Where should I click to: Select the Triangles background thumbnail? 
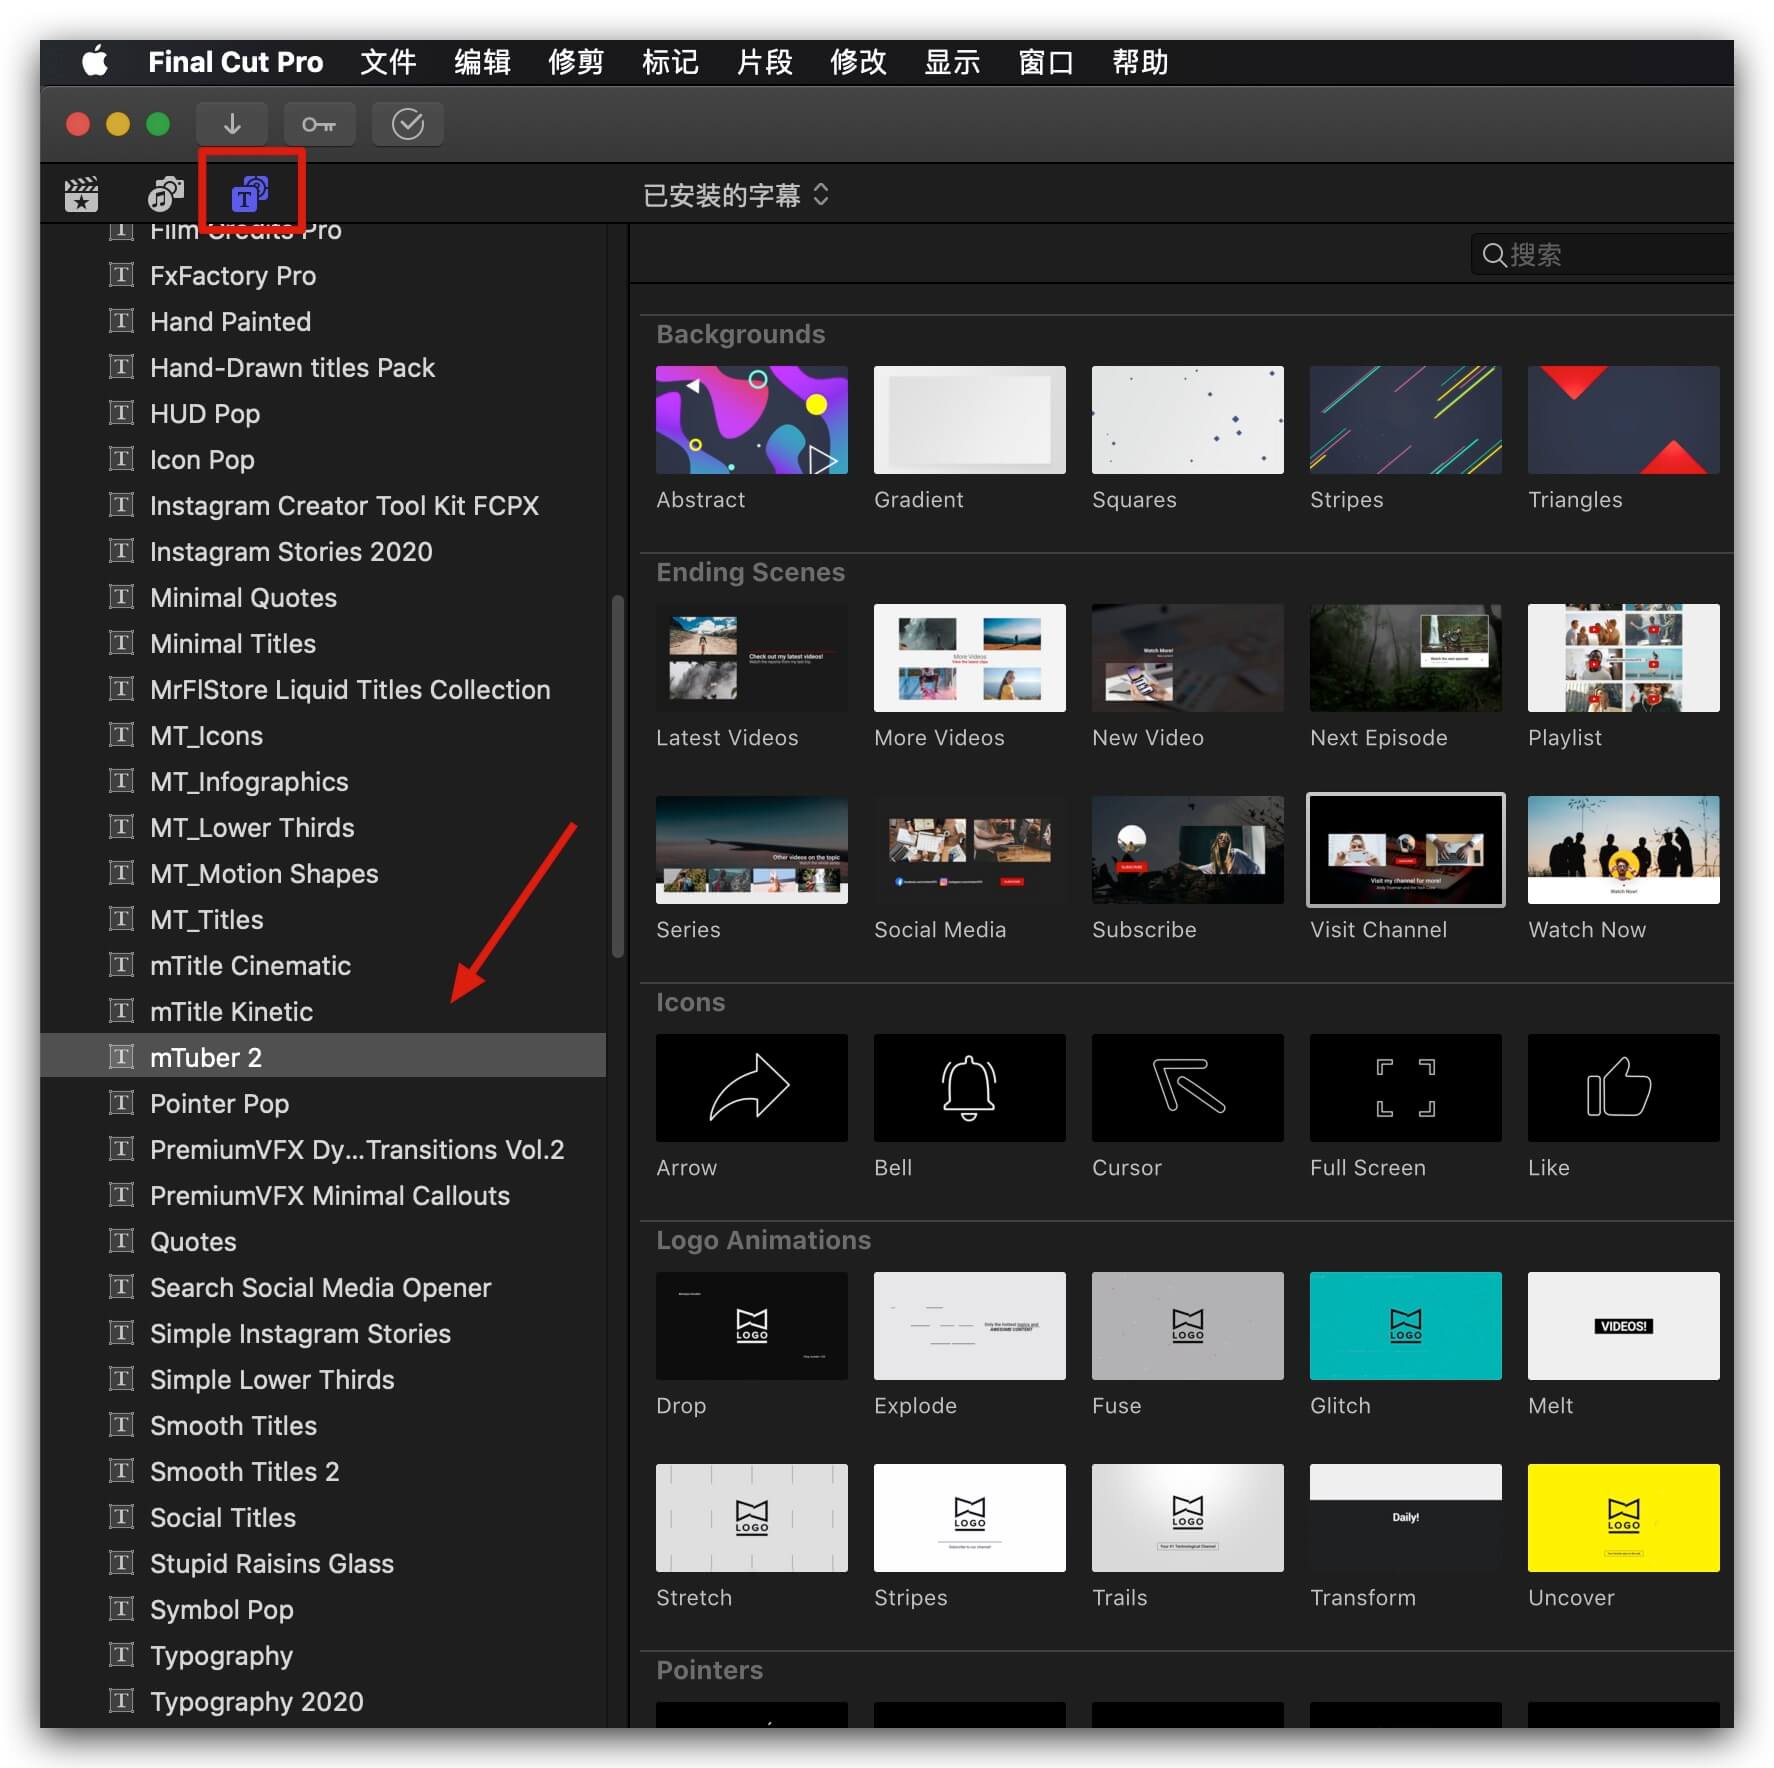pos(1623,420)
